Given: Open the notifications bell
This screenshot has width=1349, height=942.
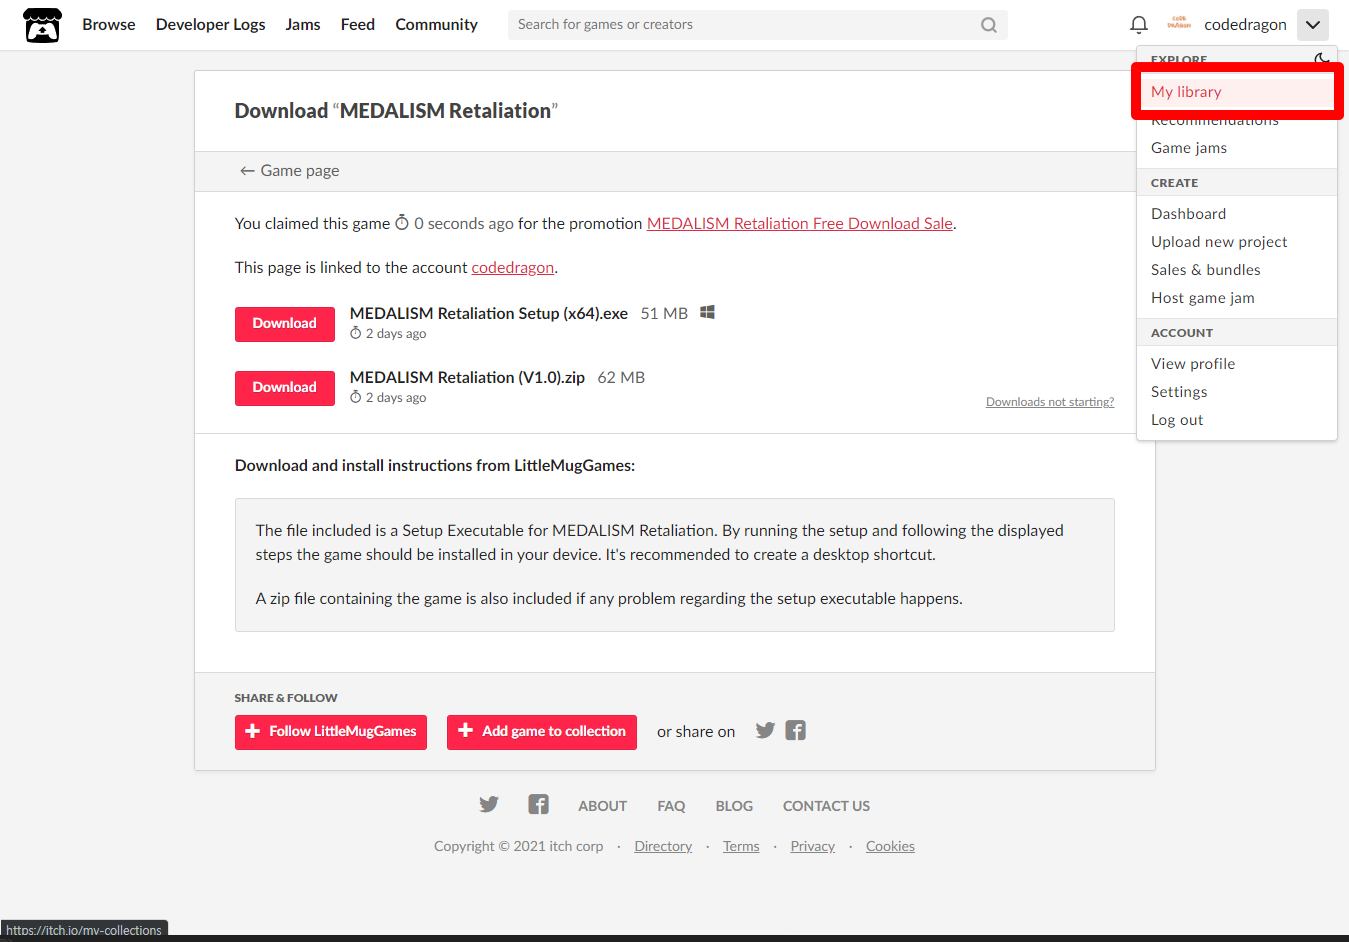Looking at the screenshot, I should tap(1139, 25).
